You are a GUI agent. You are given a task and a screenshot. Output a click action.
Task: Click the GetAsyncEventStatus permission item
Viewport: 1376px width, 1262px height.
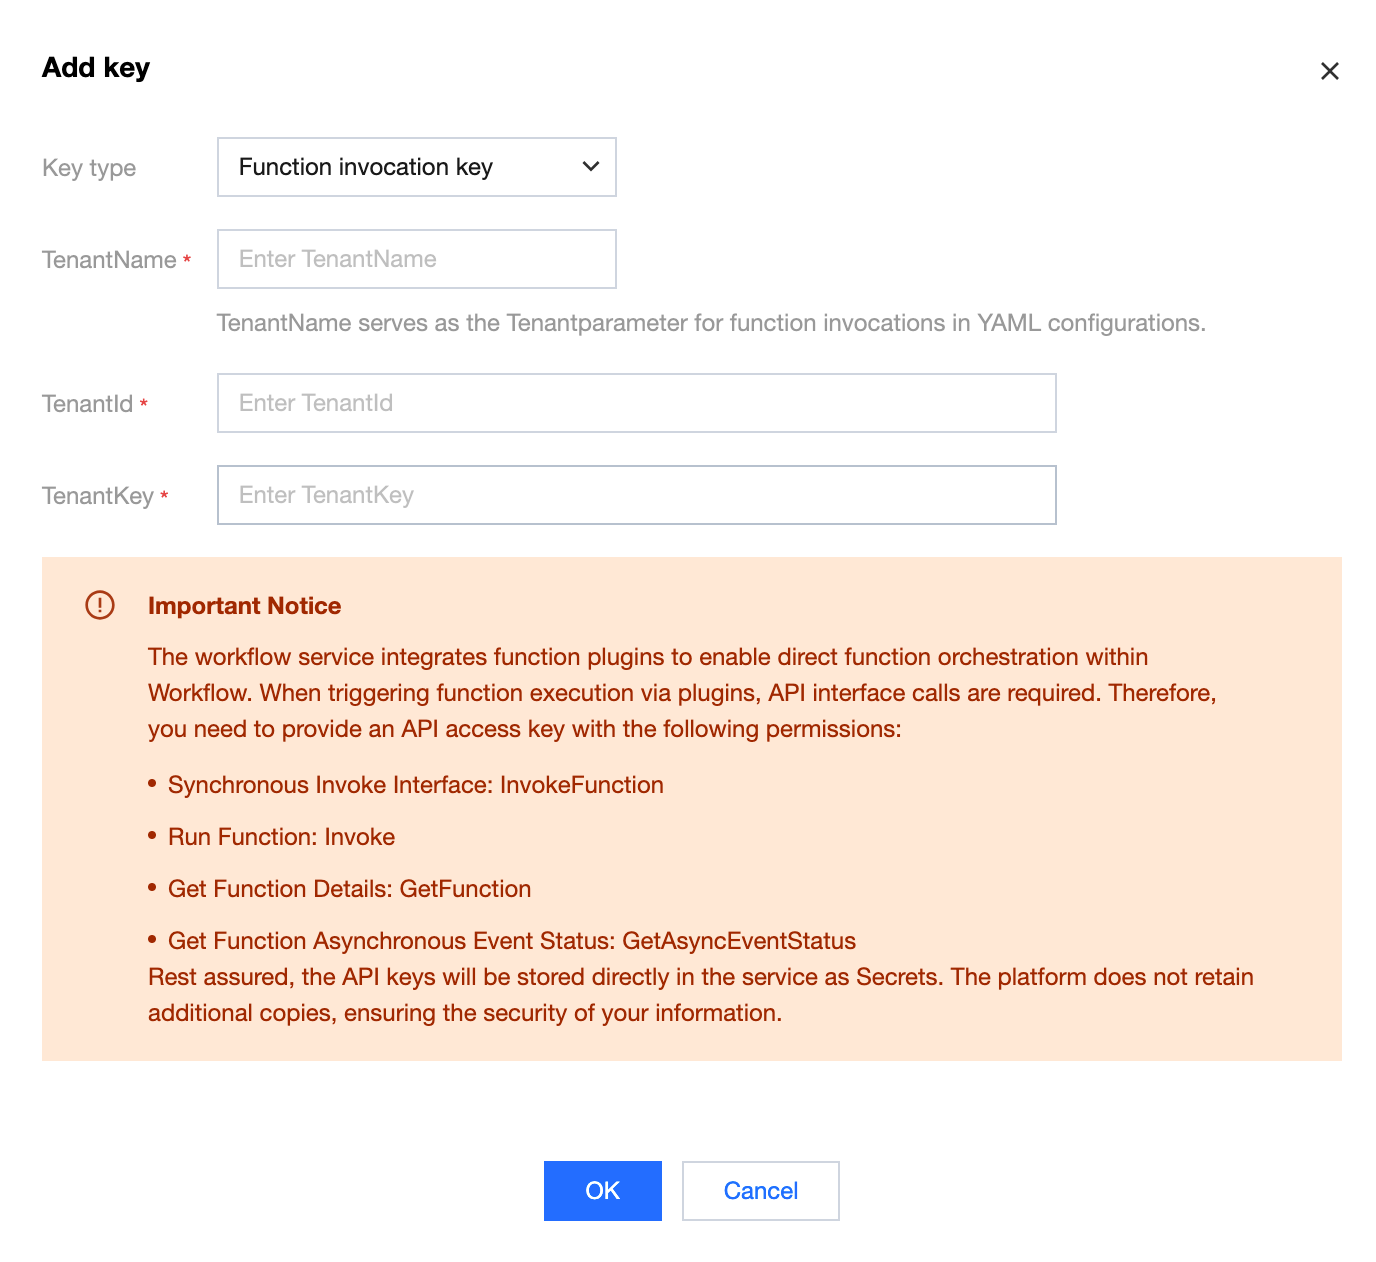point(511,941)
